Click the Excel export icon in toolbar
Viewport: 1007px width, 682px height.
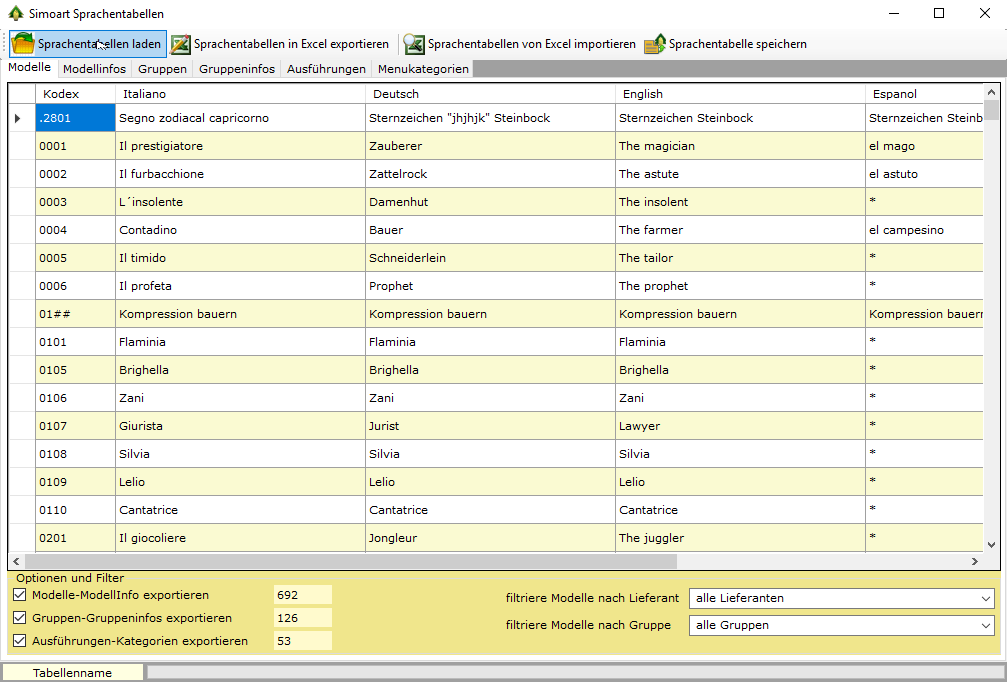click(180, 44)
